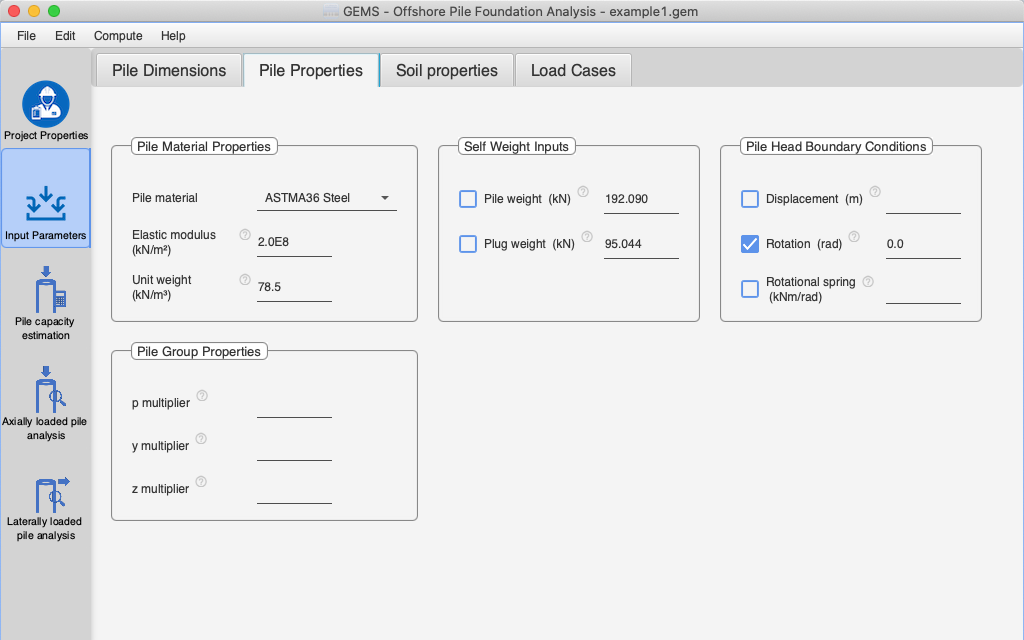Click help icon next to Pile weight

pyautogui.click(x=584, y=192)
